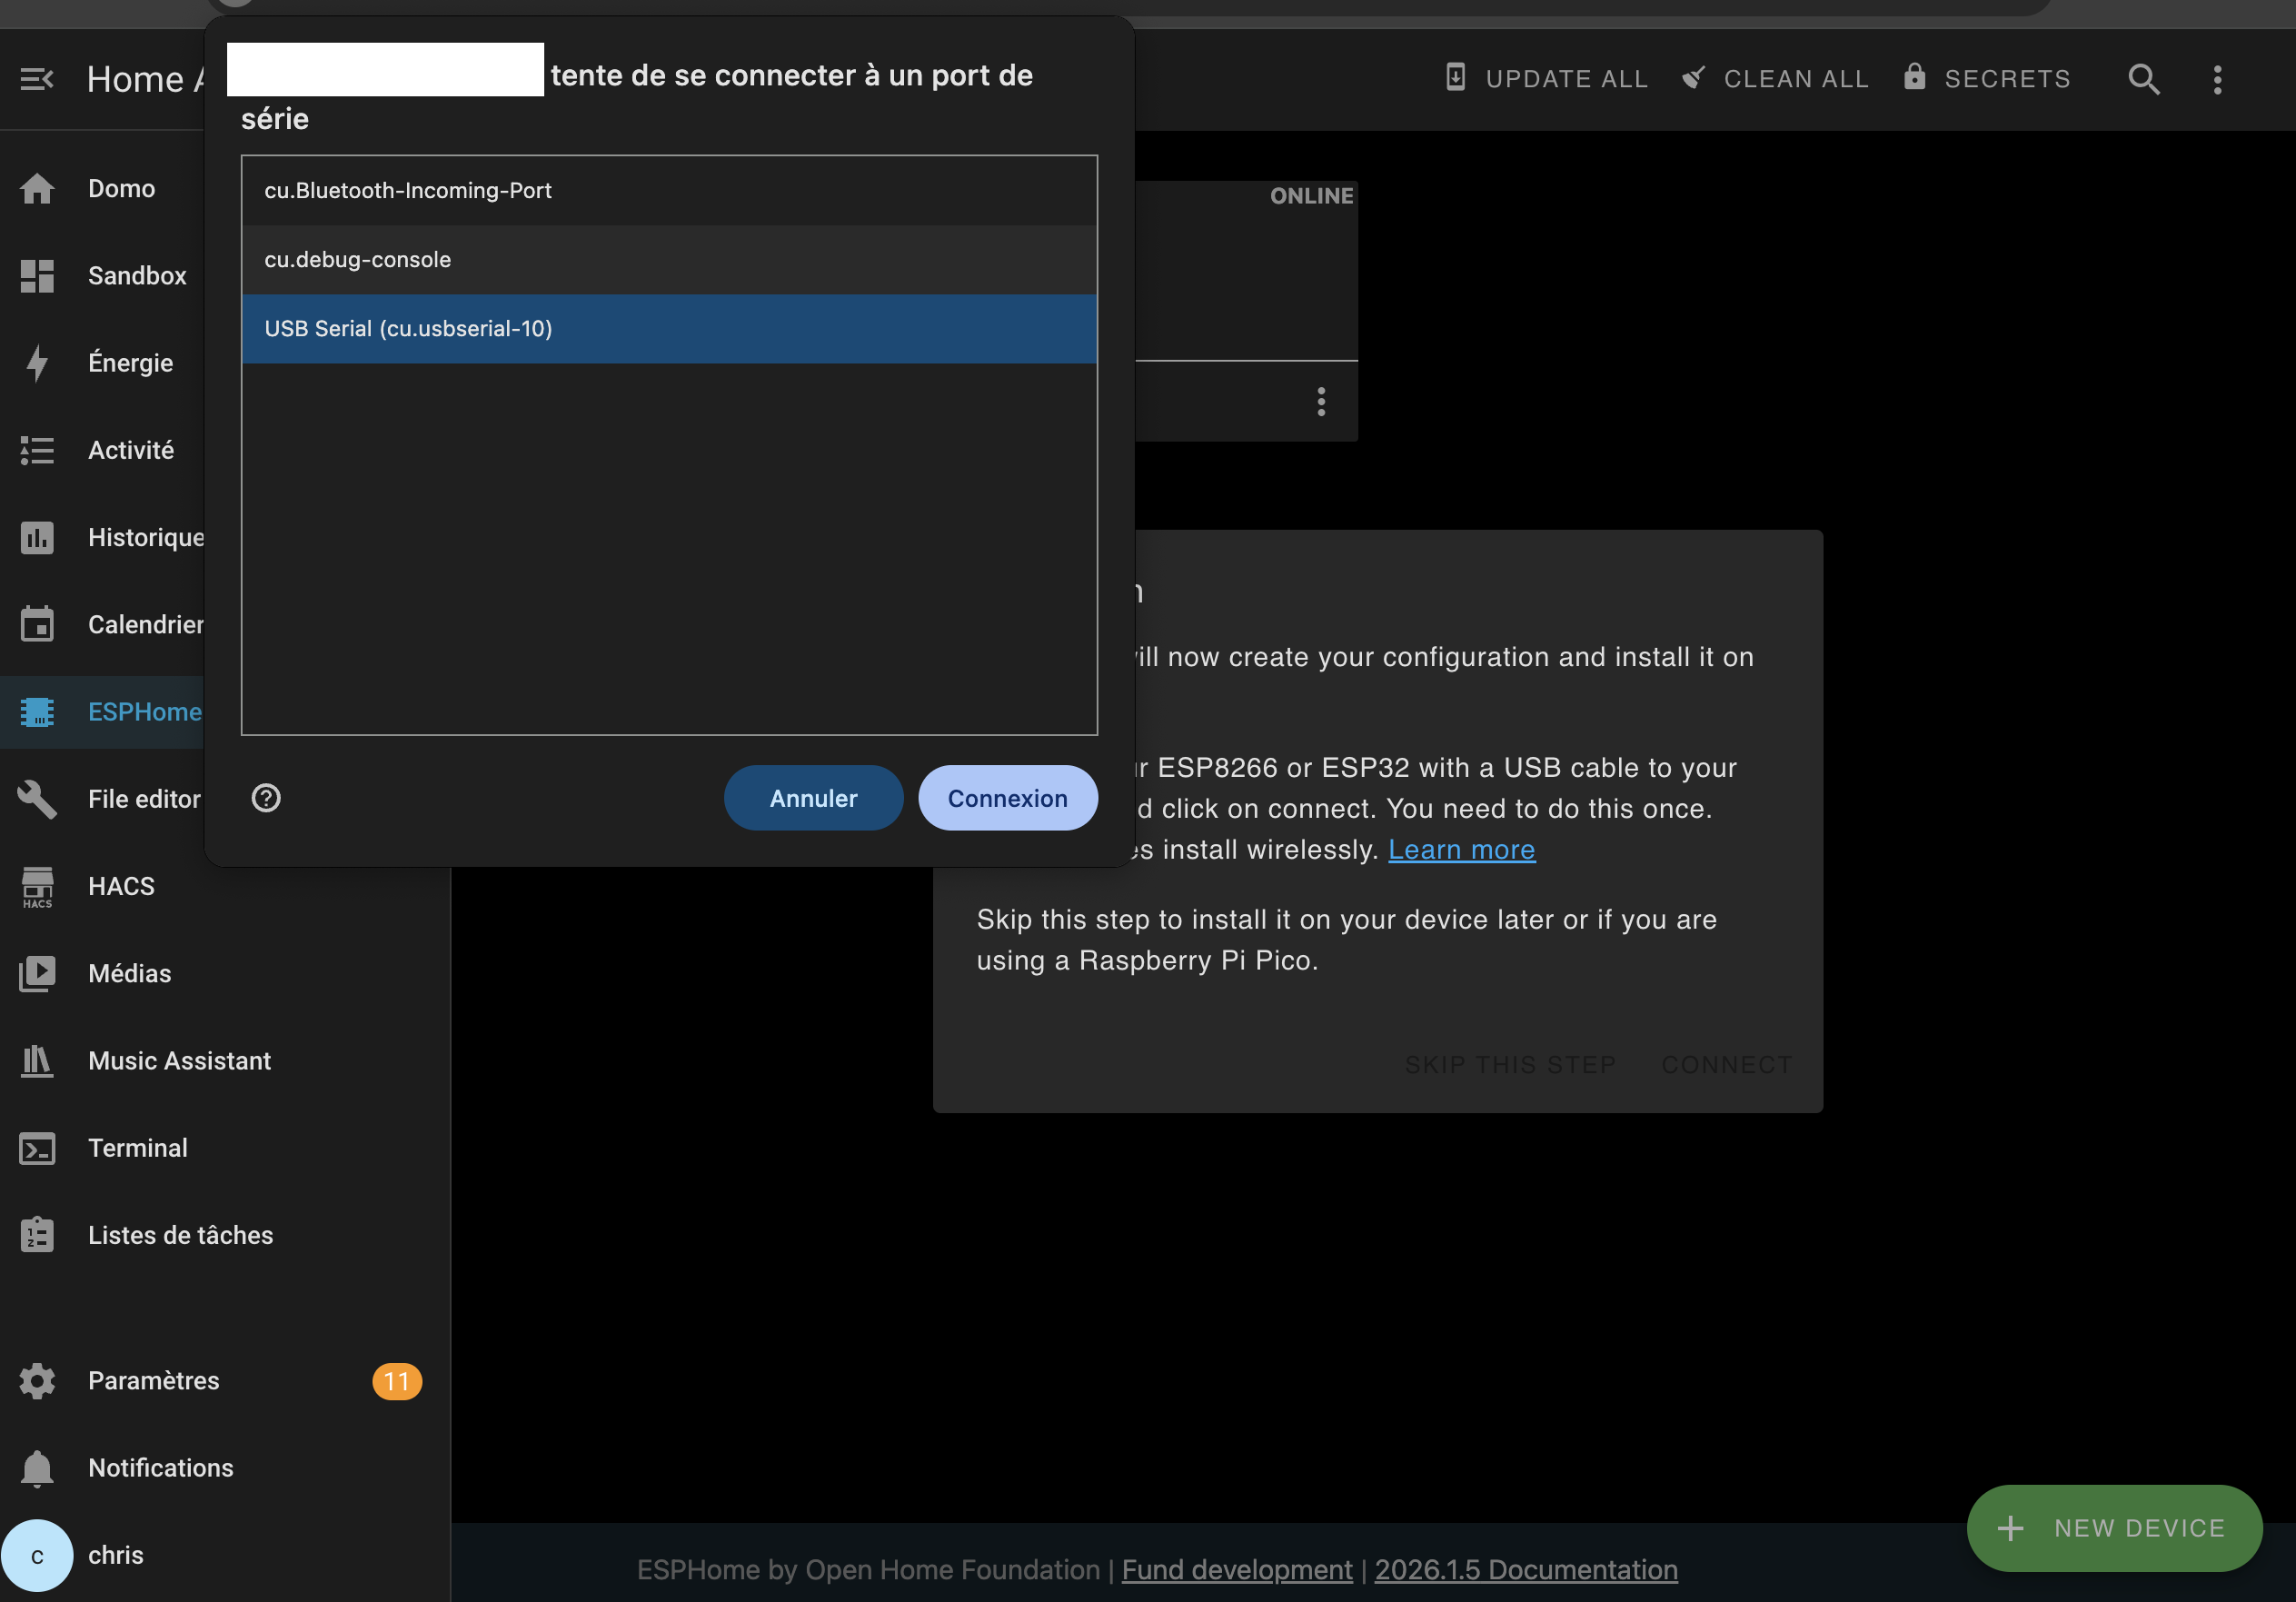Click UPDATE ALL in the header
2296x1602 pixels.
pyautogui.click(x=1546, y=79)
